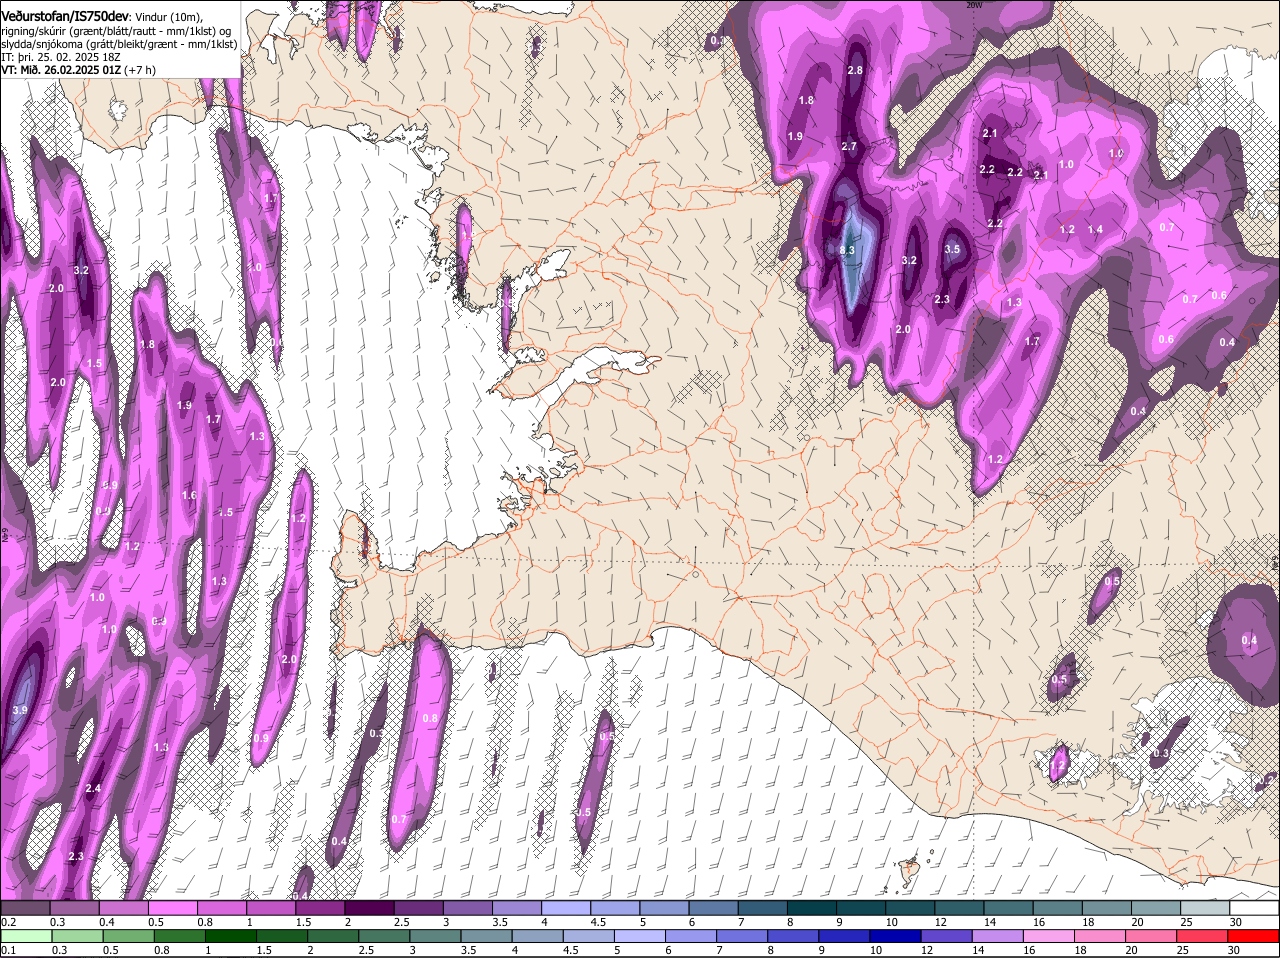Click the valid time line 'VT: Mið. 26.02.2025 01Z'
The height and width of the screenshot is (958, 1280).
(x=61, y=70)
